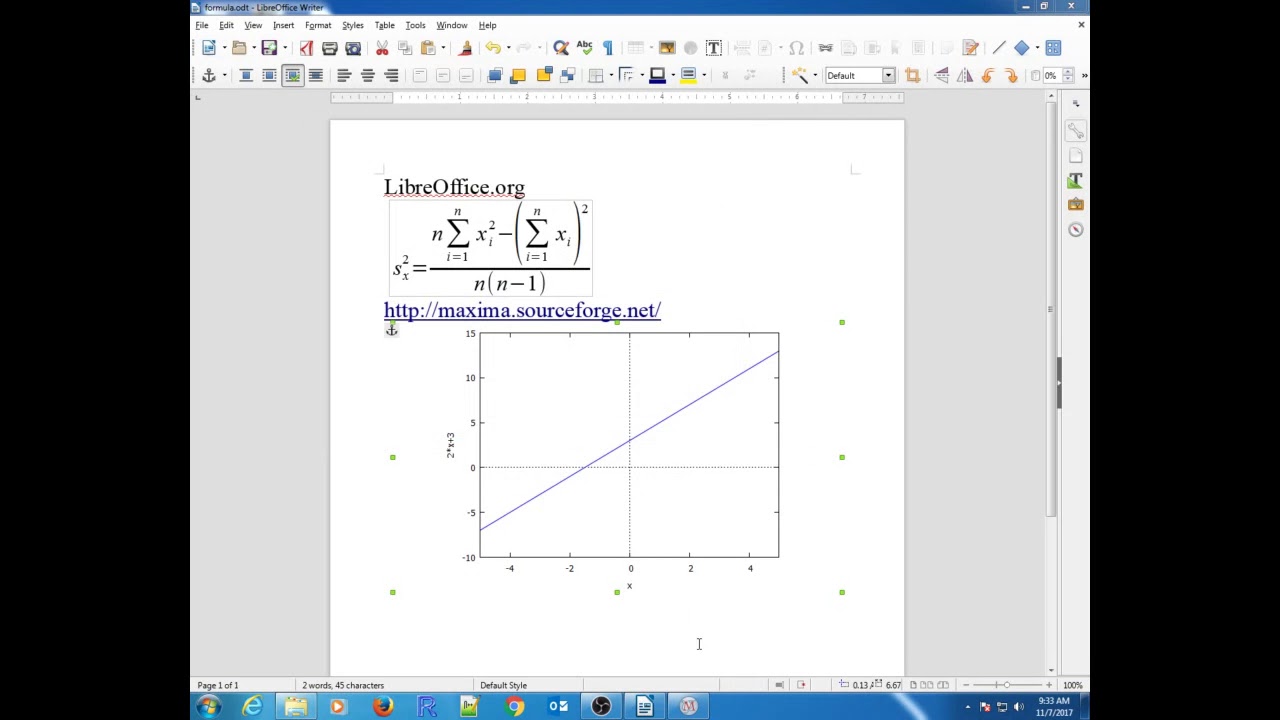
Task: Open the Gallery panel in the sidebar
Action: pos(1075,204)
